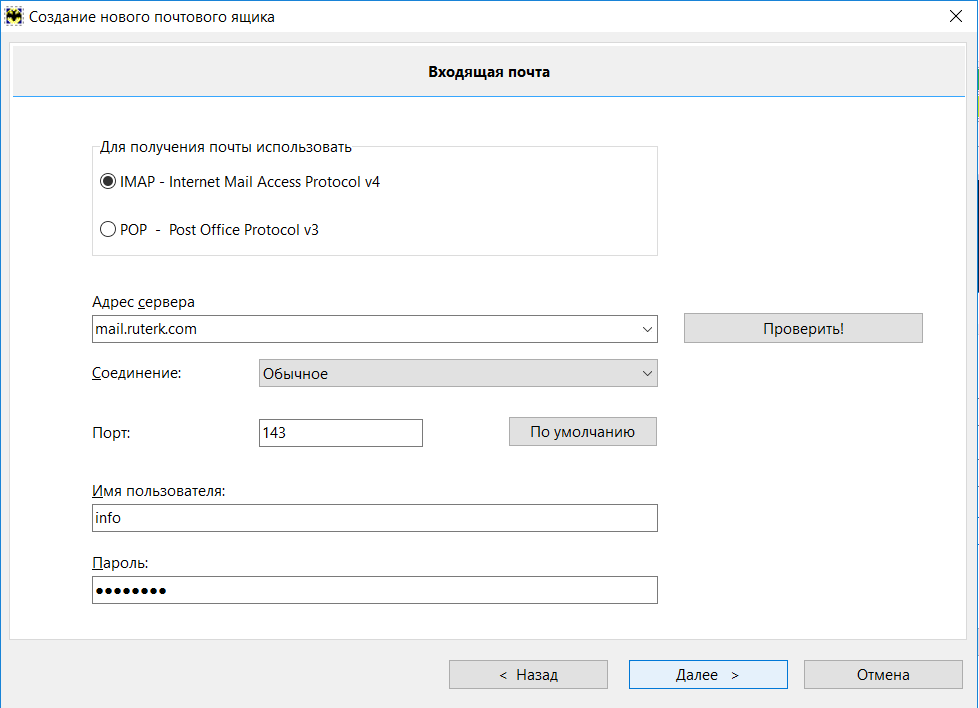Cancel setup with the Отмена button

click(882, 675)
